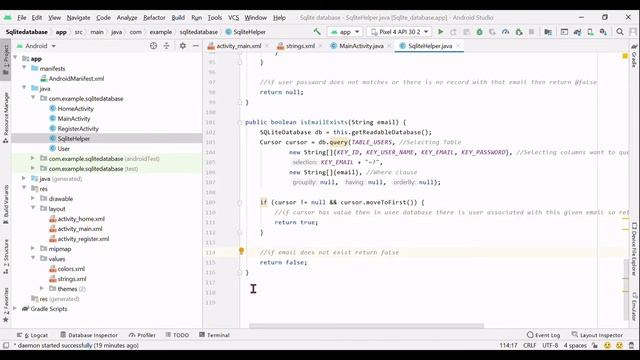The image size is (640, 360).
Task: Open the Resource Manager side tab
Action: click(x=6, y=118)
